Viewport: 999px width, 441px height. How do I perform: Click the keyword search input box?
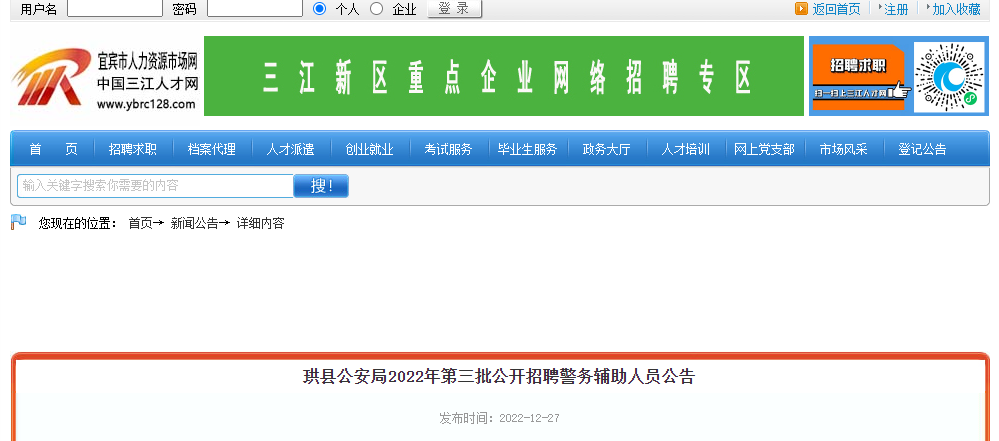click(155, 186)
